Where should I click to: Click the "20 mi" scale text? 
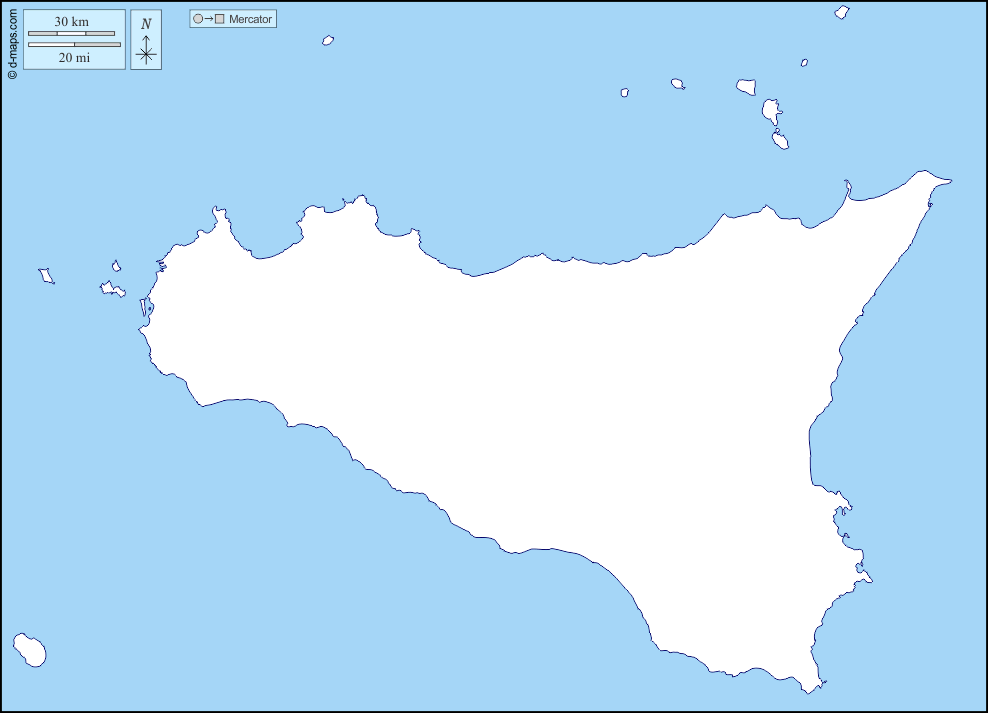(74, 58)
